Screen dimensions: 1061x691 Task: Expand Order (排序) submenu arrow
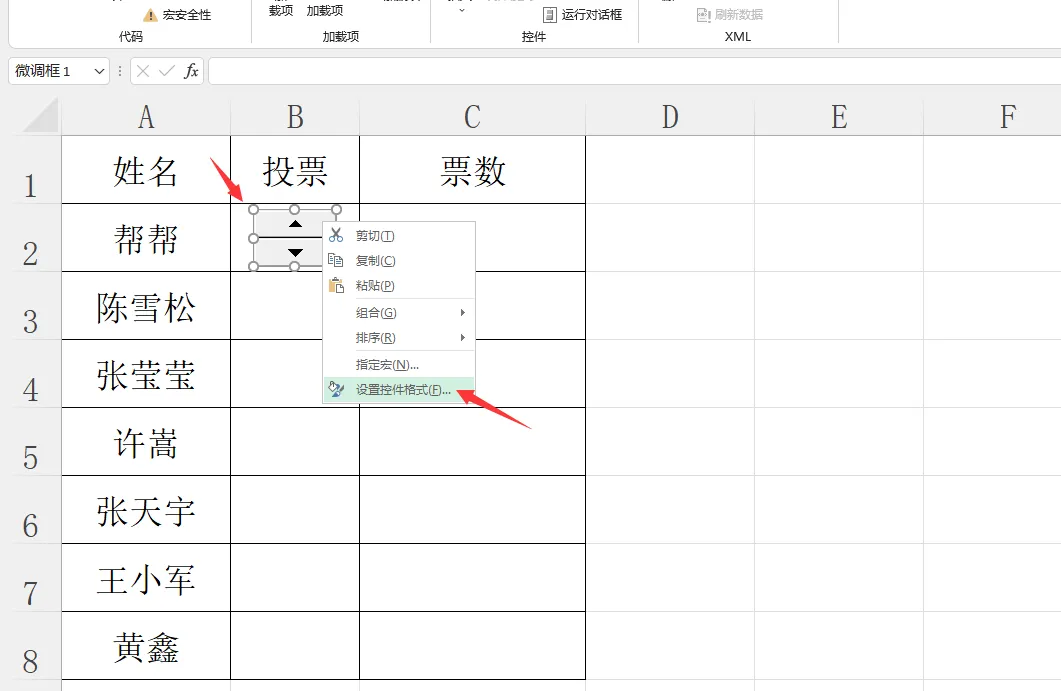coord(463,338)
